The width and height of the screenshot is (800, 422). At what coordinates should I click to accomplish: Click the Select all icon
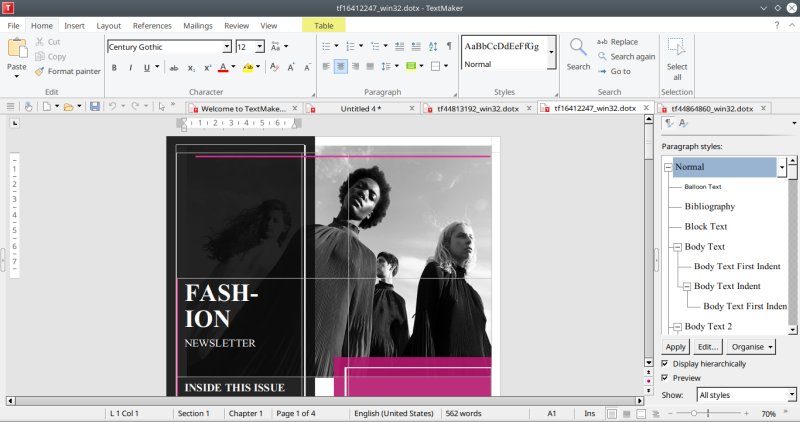point(677,47)
